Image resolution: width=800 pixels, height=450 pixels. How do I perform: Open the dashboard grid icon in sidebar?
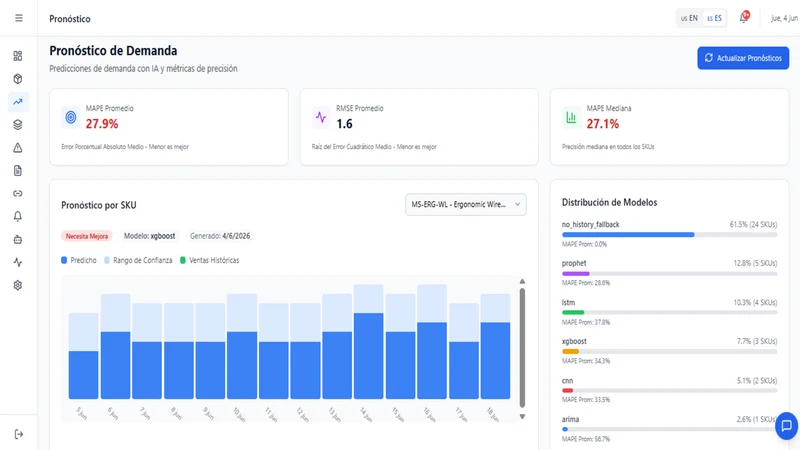pyautogui.click(x=18, y=56)
